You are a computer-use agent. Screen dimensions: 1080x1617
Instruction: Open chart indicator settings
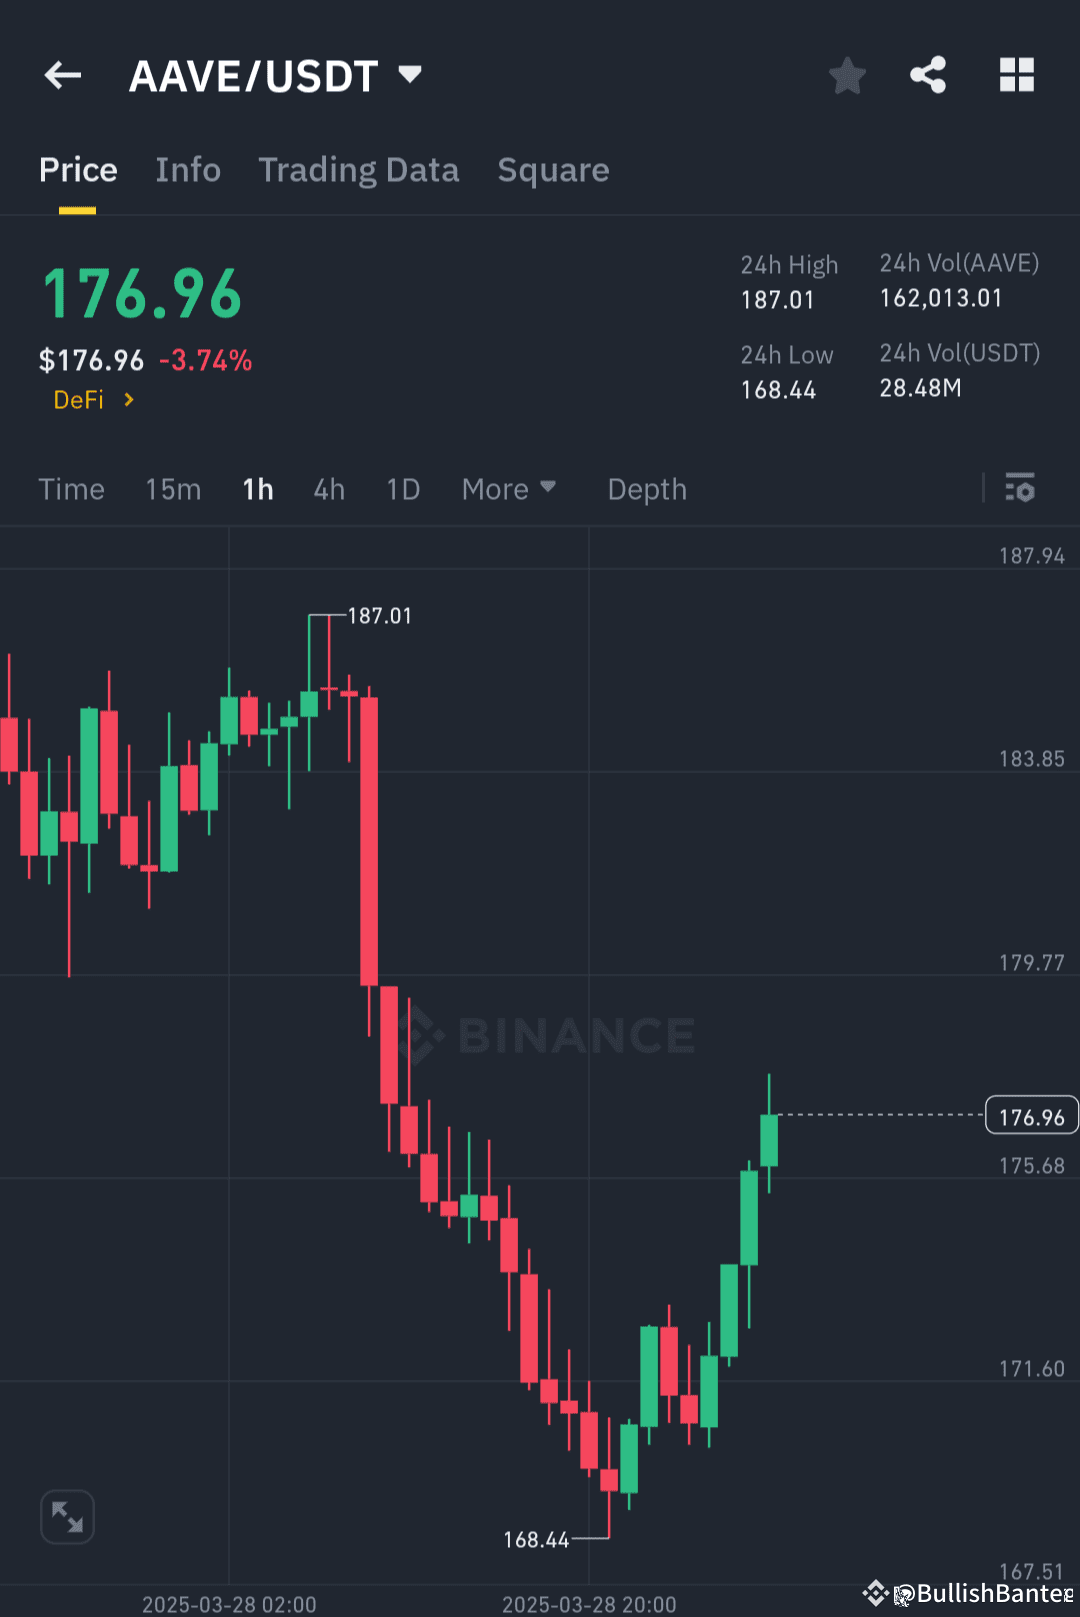1021,489
